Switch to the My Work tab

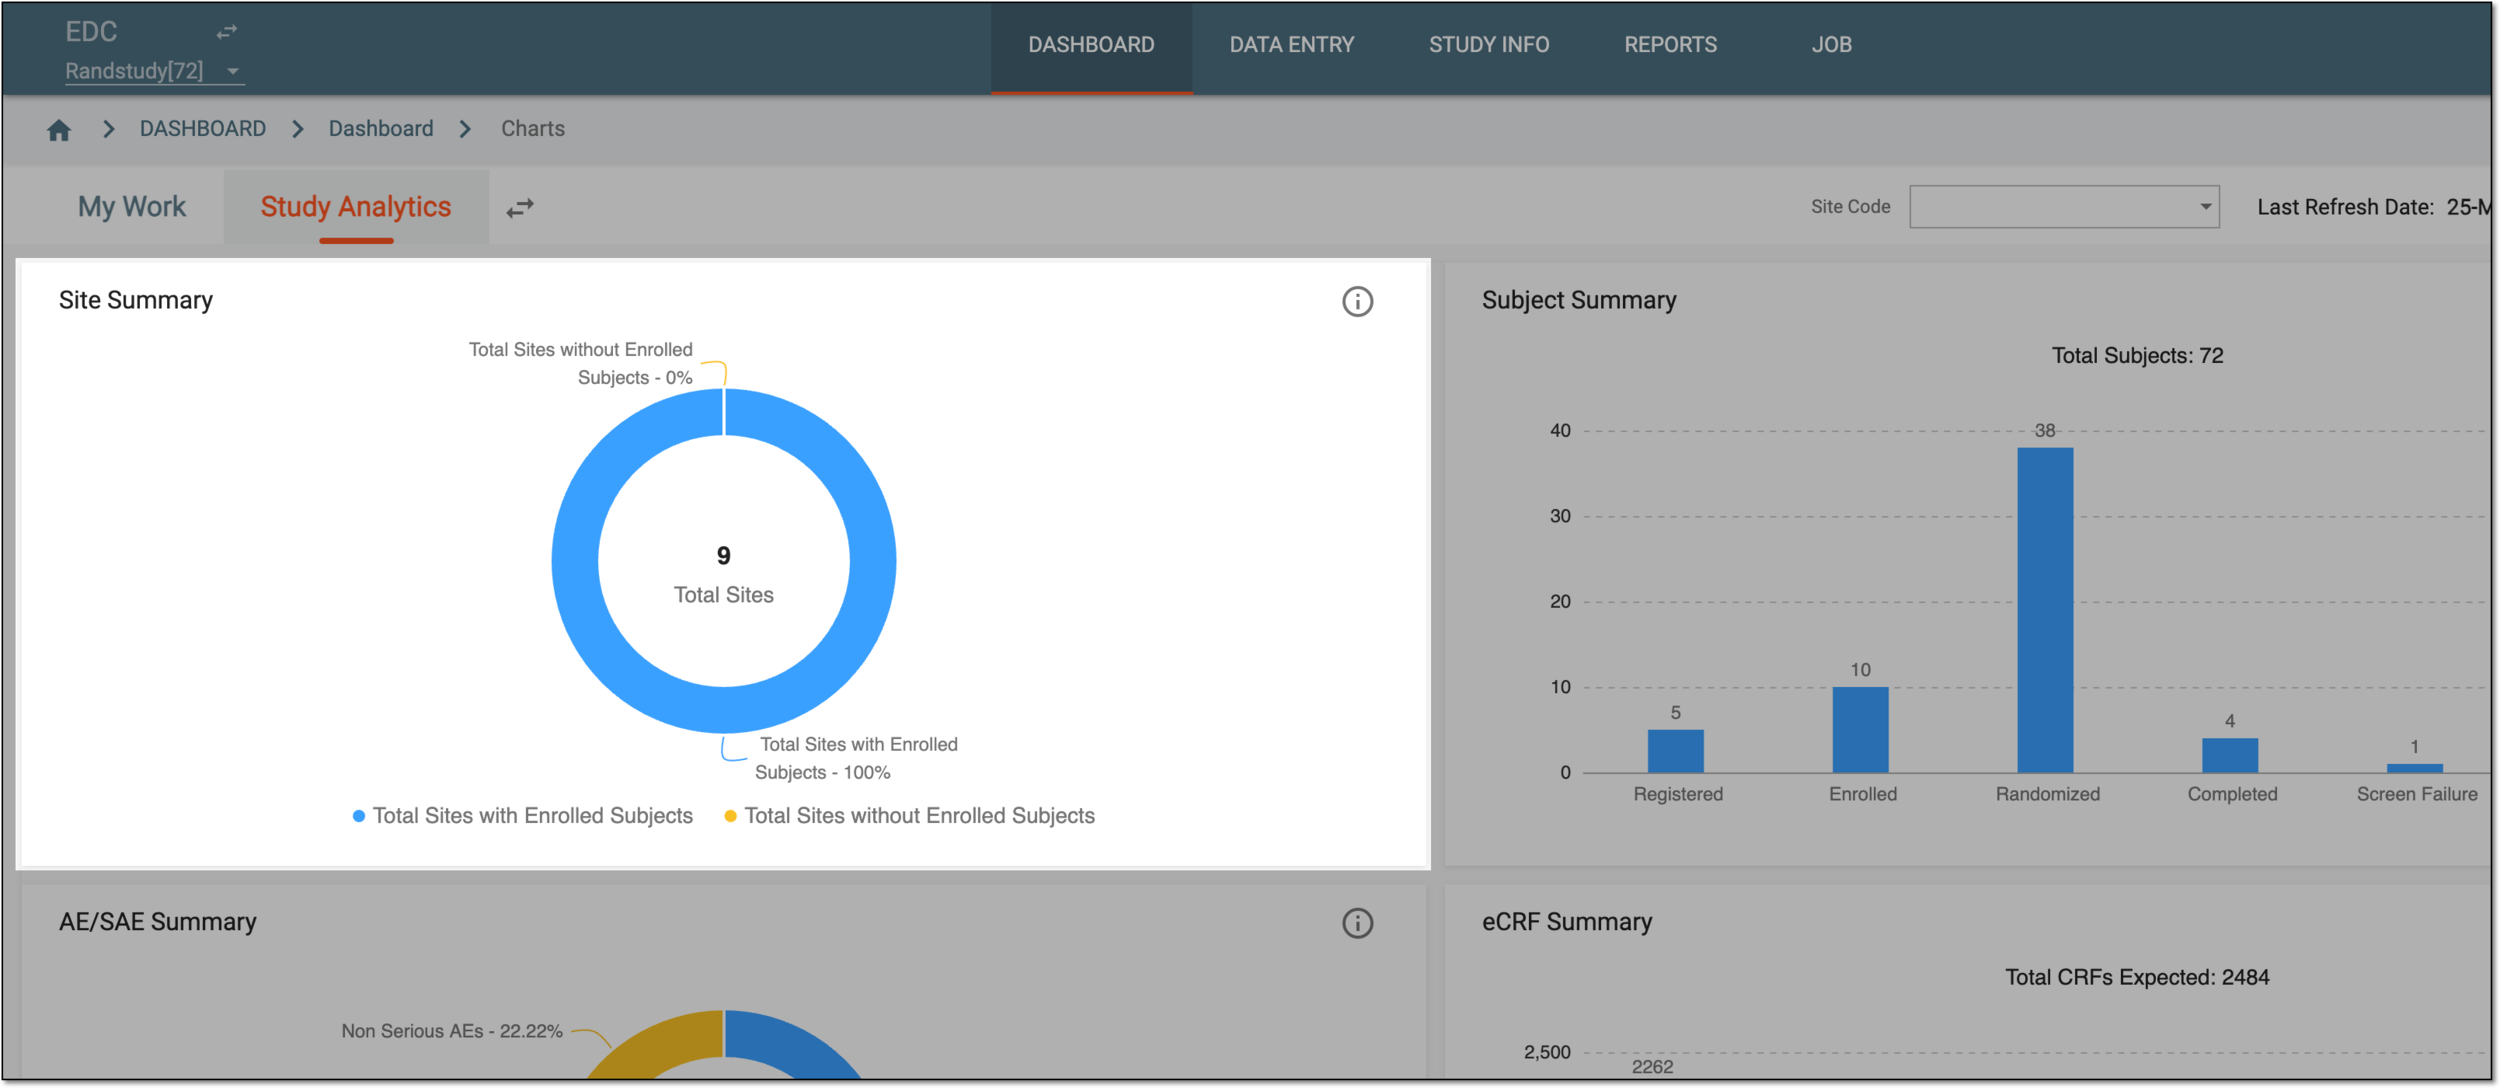pyautogui.click(x=132, y=207)
